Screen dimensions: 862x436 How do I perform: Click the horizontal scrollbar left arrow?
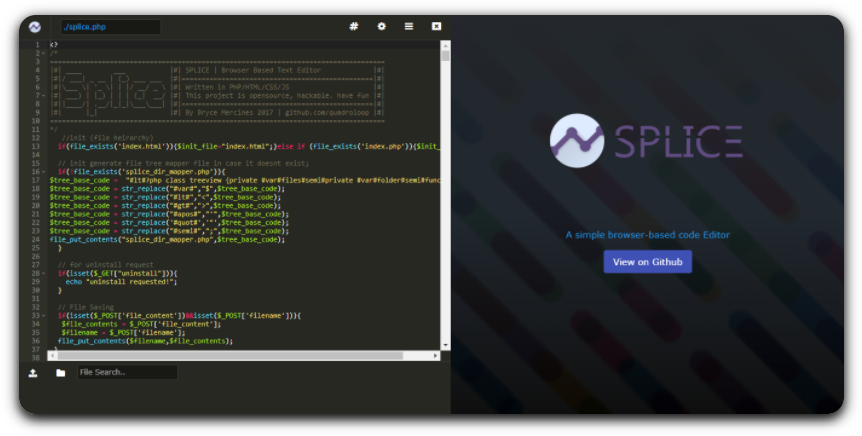click(52, 356)
